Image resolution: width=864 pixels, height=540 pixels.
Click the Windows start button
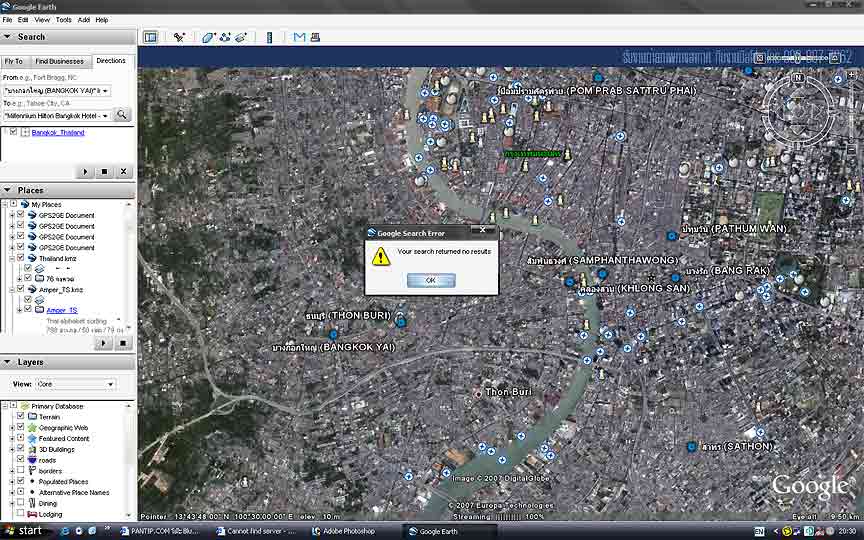pyautogui.click(x=25, y=531)
